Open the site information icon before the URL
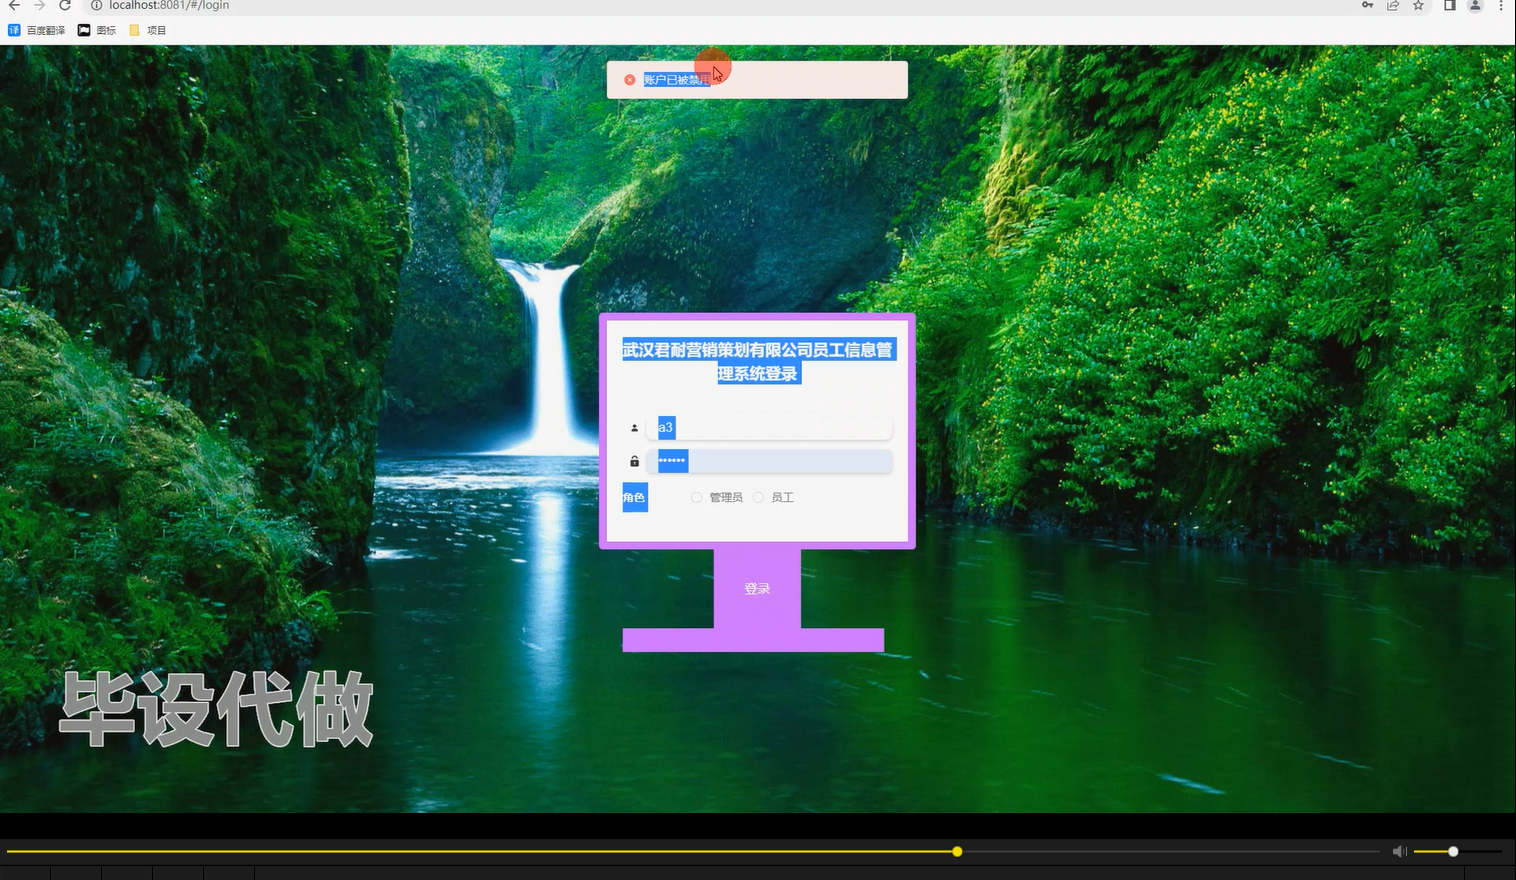Image resolution: width=1516 pixels, height=880 pixels. coord(97,5)
